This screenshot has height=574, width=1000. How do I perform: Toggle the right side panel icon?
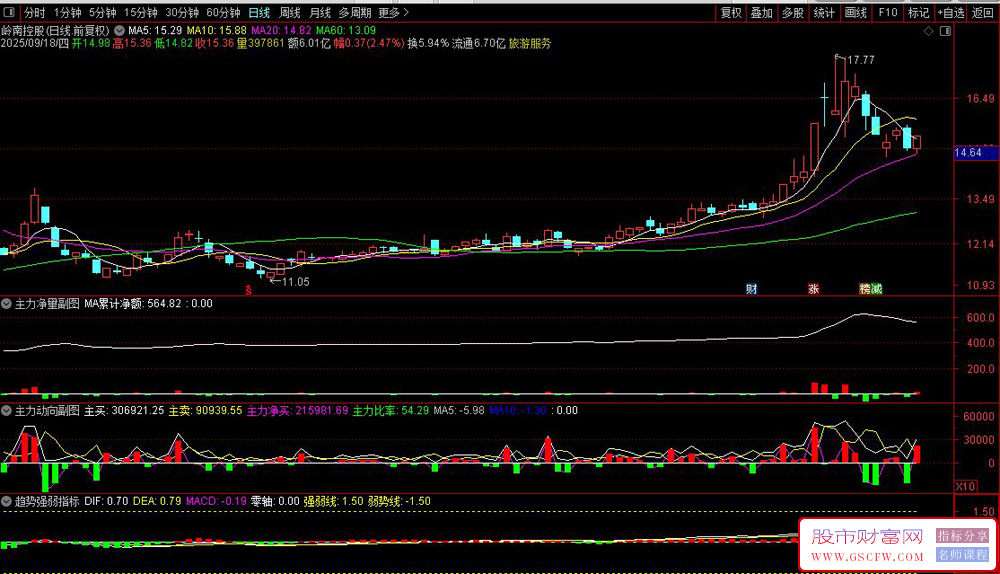945,31
